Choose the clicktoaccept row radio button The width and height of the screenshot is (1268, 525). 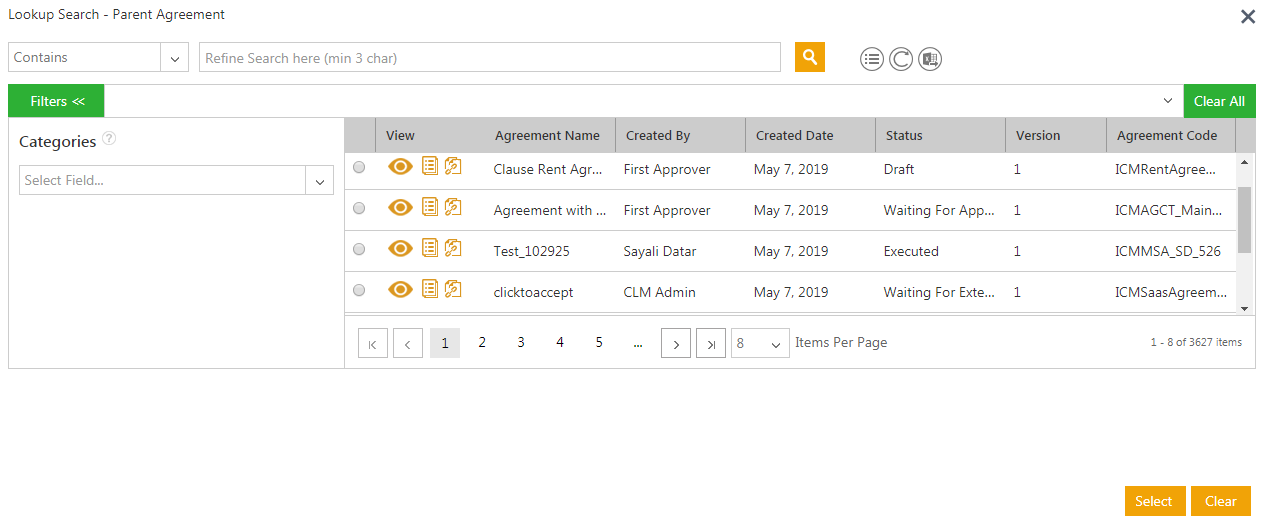[x=359, y=290]
